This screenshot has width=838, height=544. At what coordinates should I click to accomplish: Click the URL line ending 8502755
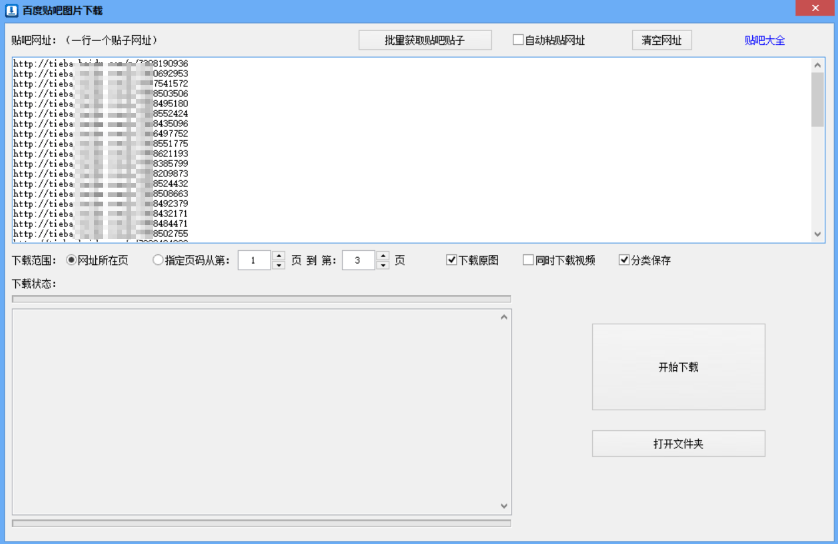[100, 234]
